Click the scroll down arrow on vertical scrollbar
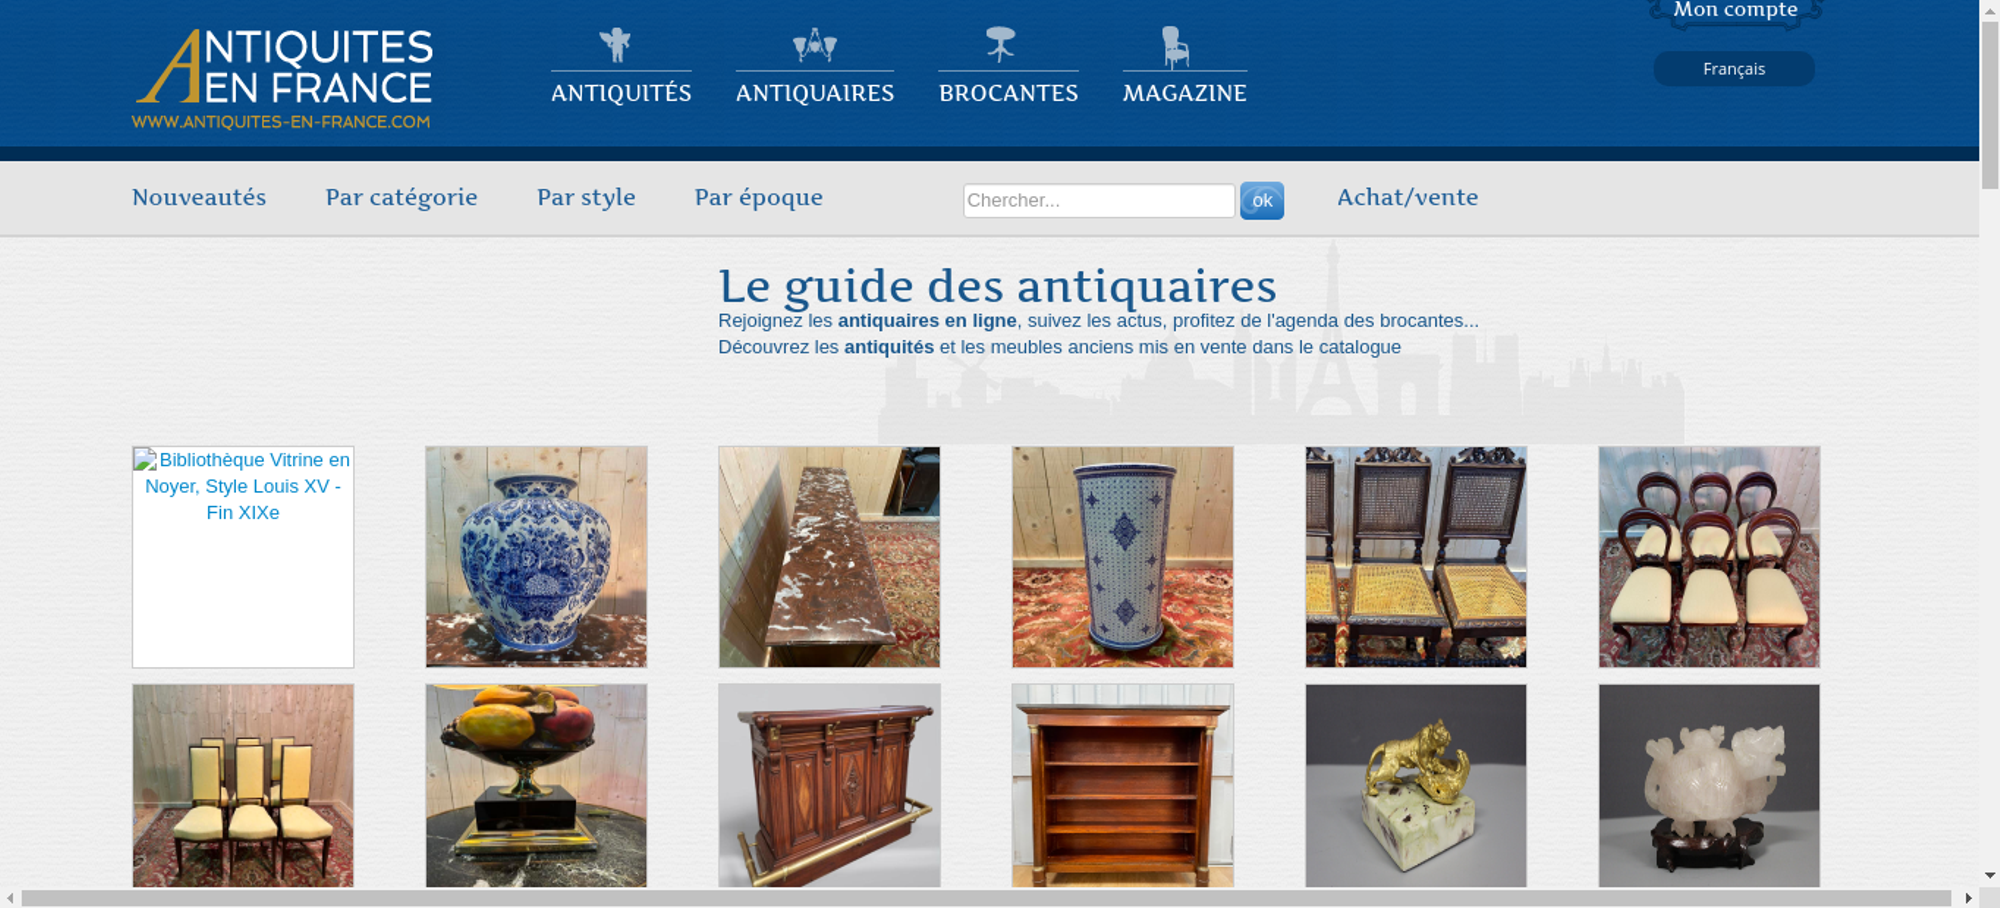 [1990, 876]
